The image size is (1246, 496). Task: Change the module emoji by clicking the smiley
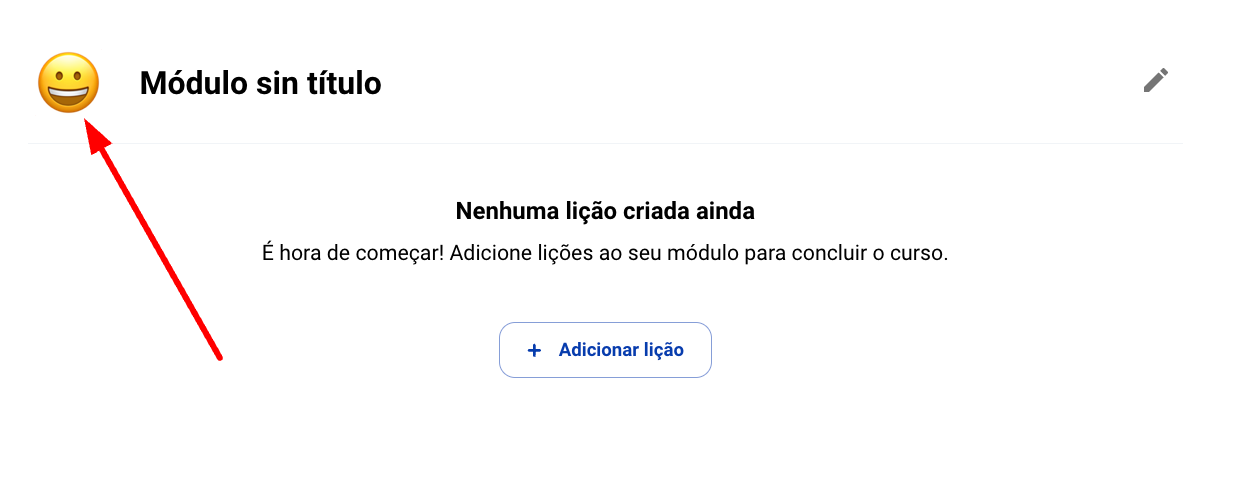click(x=69, y=82)
